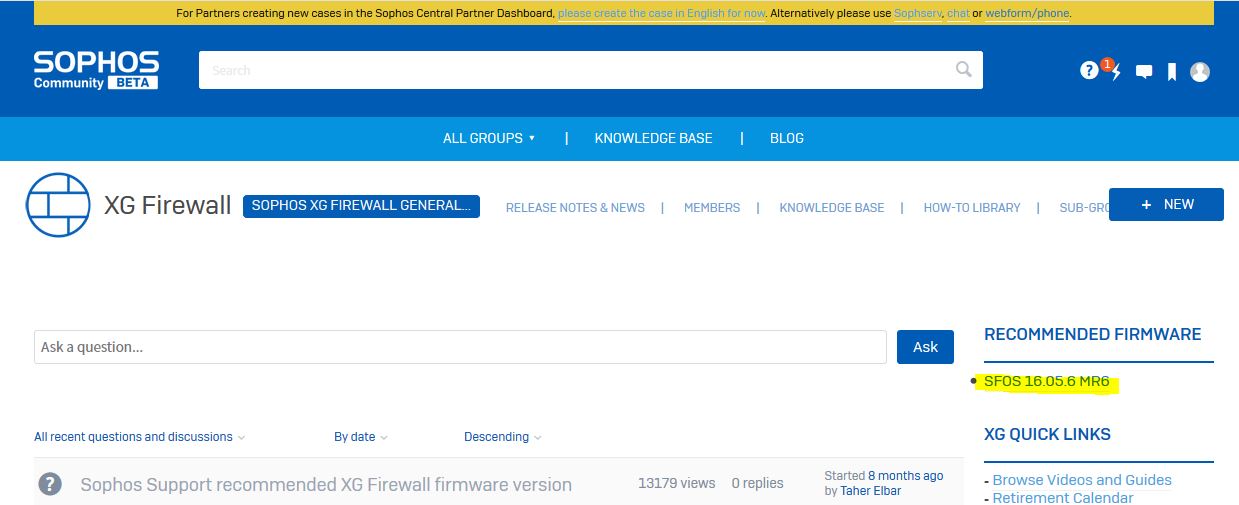Viewport: 1239px width, 505px height.
Task: Click the 13179 views count
Action: pyautogui.click(x=677, y=483)
